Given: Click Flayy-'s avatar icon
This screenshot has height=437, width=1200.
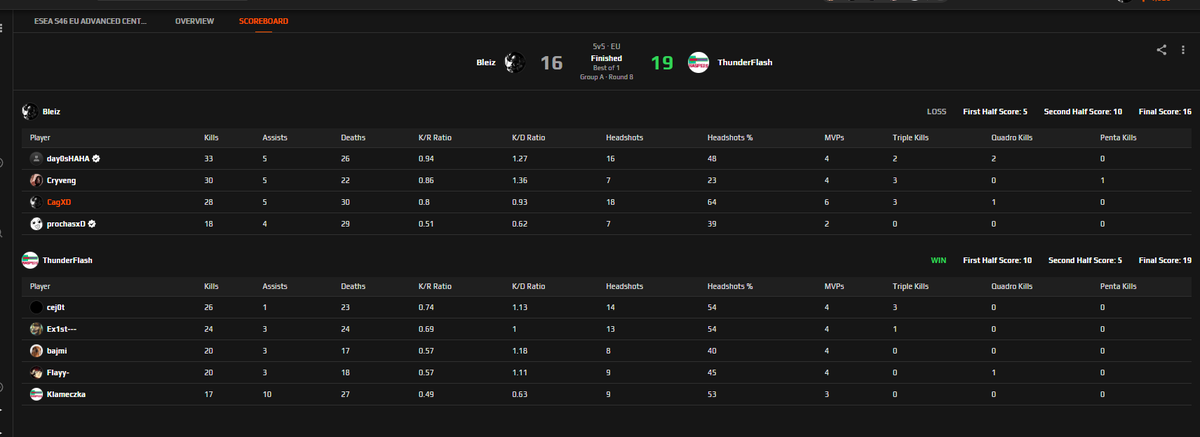Looking at the screenshot, I should point(36,373).
